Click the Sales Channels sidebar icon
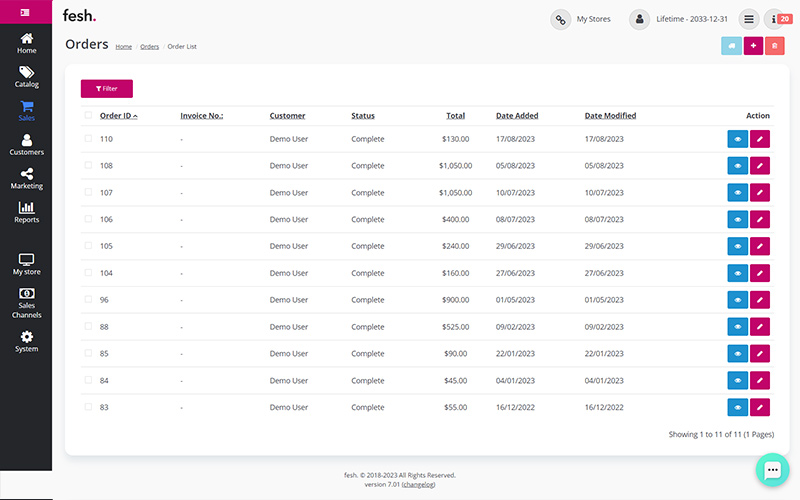The height and width of the screenshot is (500, 800). (26, 303)
